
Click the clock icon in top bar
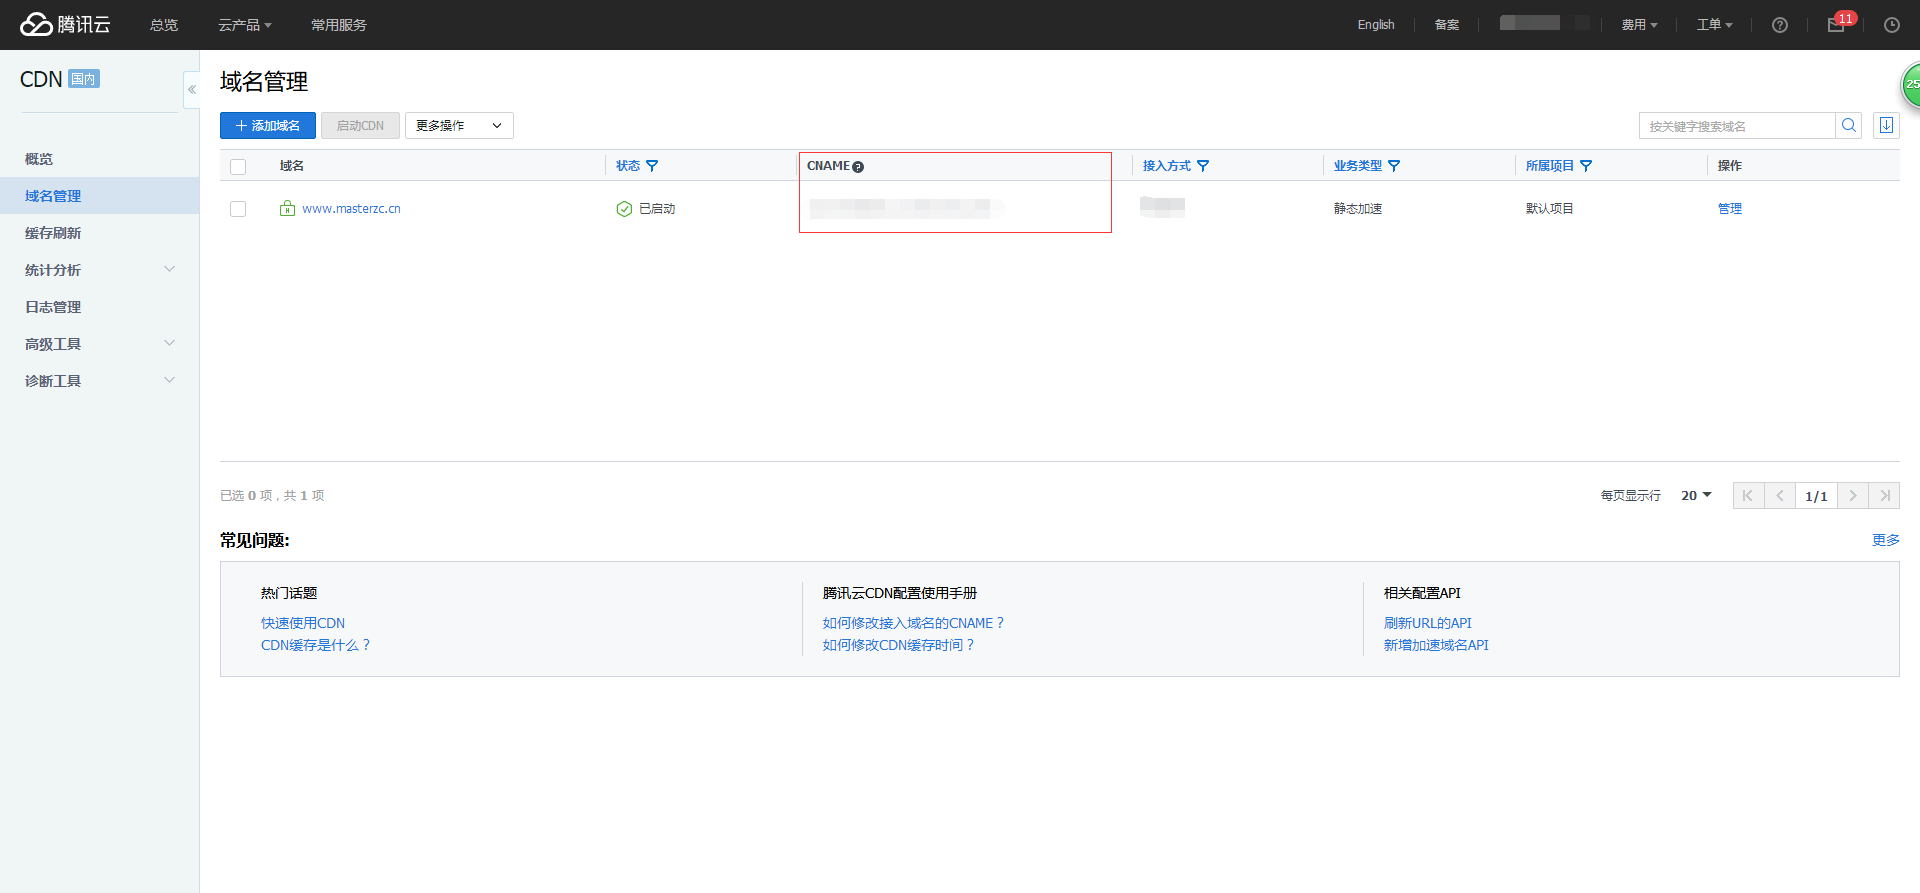(1891, 25)
